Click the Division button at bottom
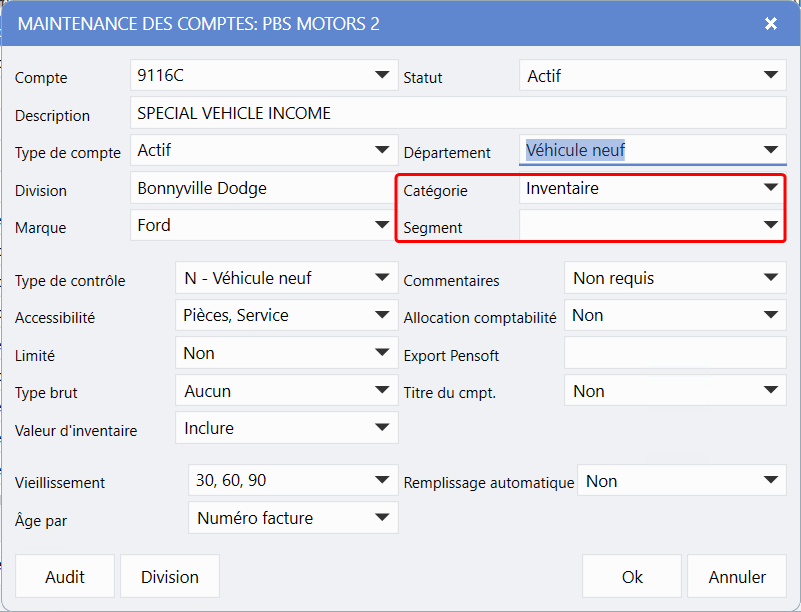The height and width of the screenshot is (612, 801). (x=170, y=577)
